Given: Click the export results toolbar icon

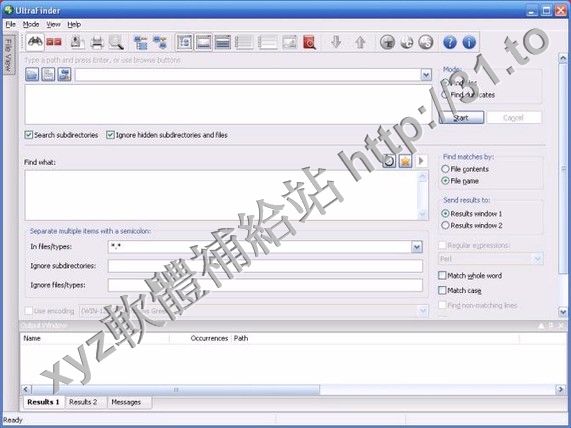Looking at the screenshot, I should pyautogui.click(x=76, y=42).
